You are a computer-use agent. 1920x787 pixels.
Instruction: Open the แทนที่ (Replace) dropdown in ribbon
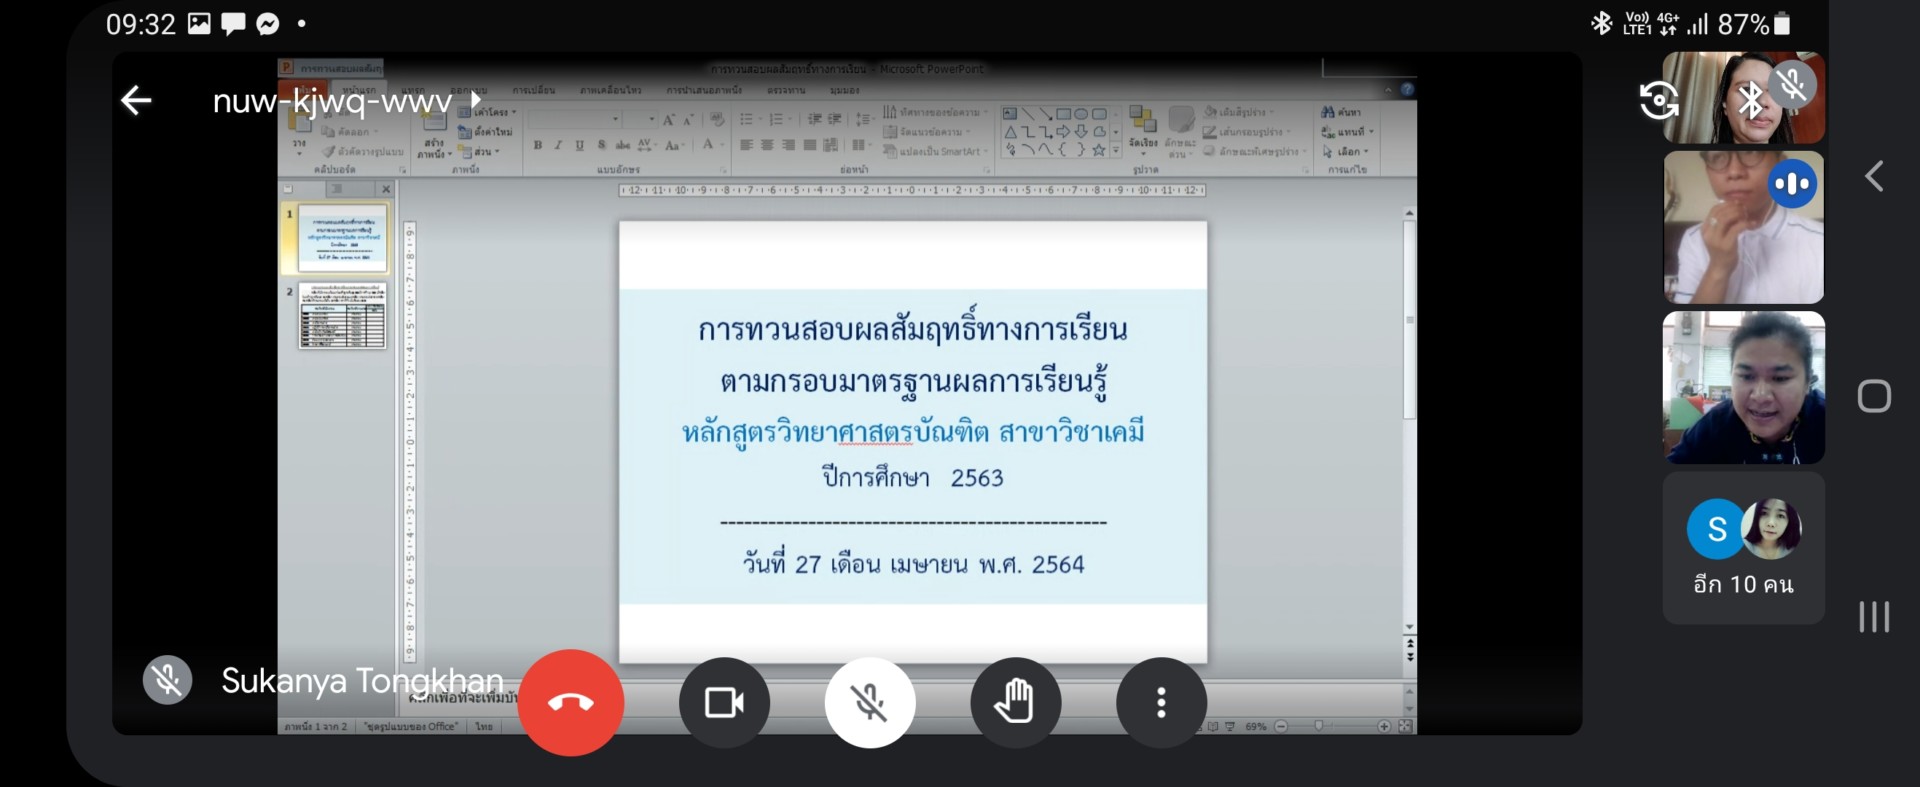[x=1348, y=132]
